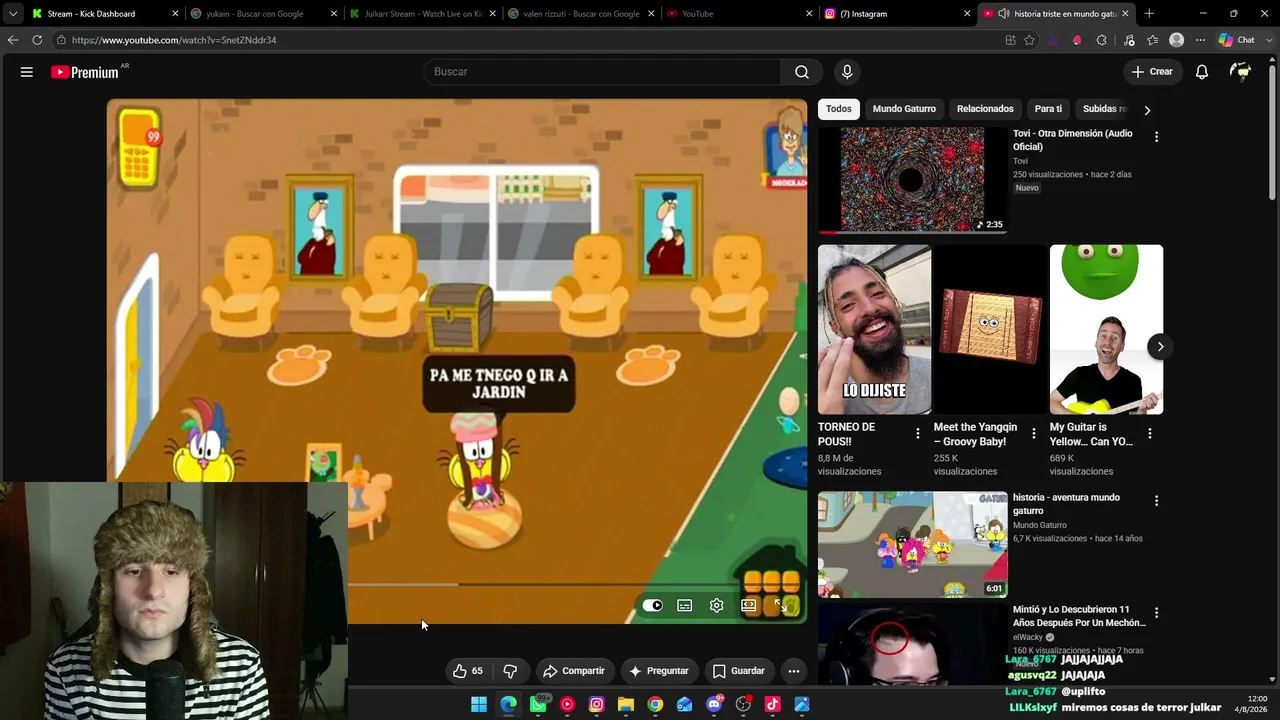
Task: Select the Mundo Gaturro filter chip
Action: tap(904, 109)
